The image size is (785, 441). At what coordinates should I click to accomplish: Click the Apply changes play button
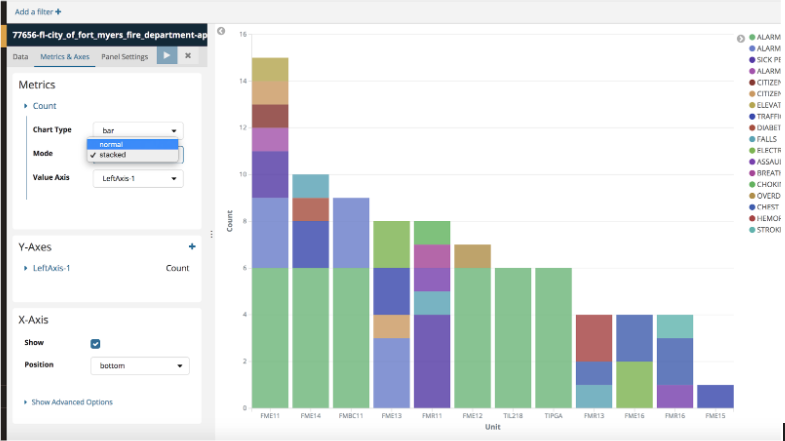167,56
